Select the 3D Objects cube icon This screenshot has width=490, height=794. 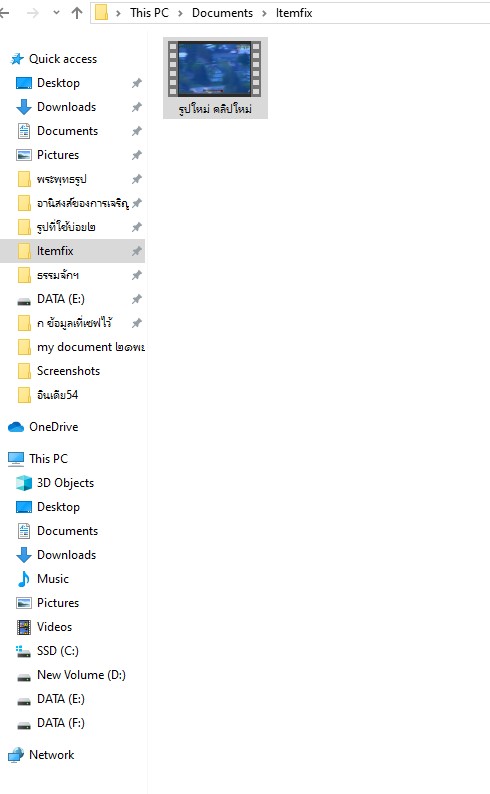click(x=24, y=483)
